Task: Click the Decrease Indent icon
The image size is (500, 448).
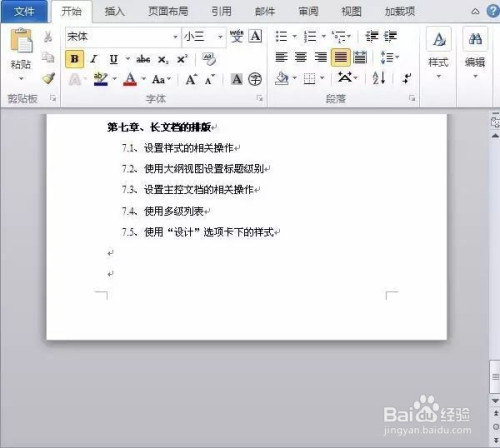Action: (372, 36)
